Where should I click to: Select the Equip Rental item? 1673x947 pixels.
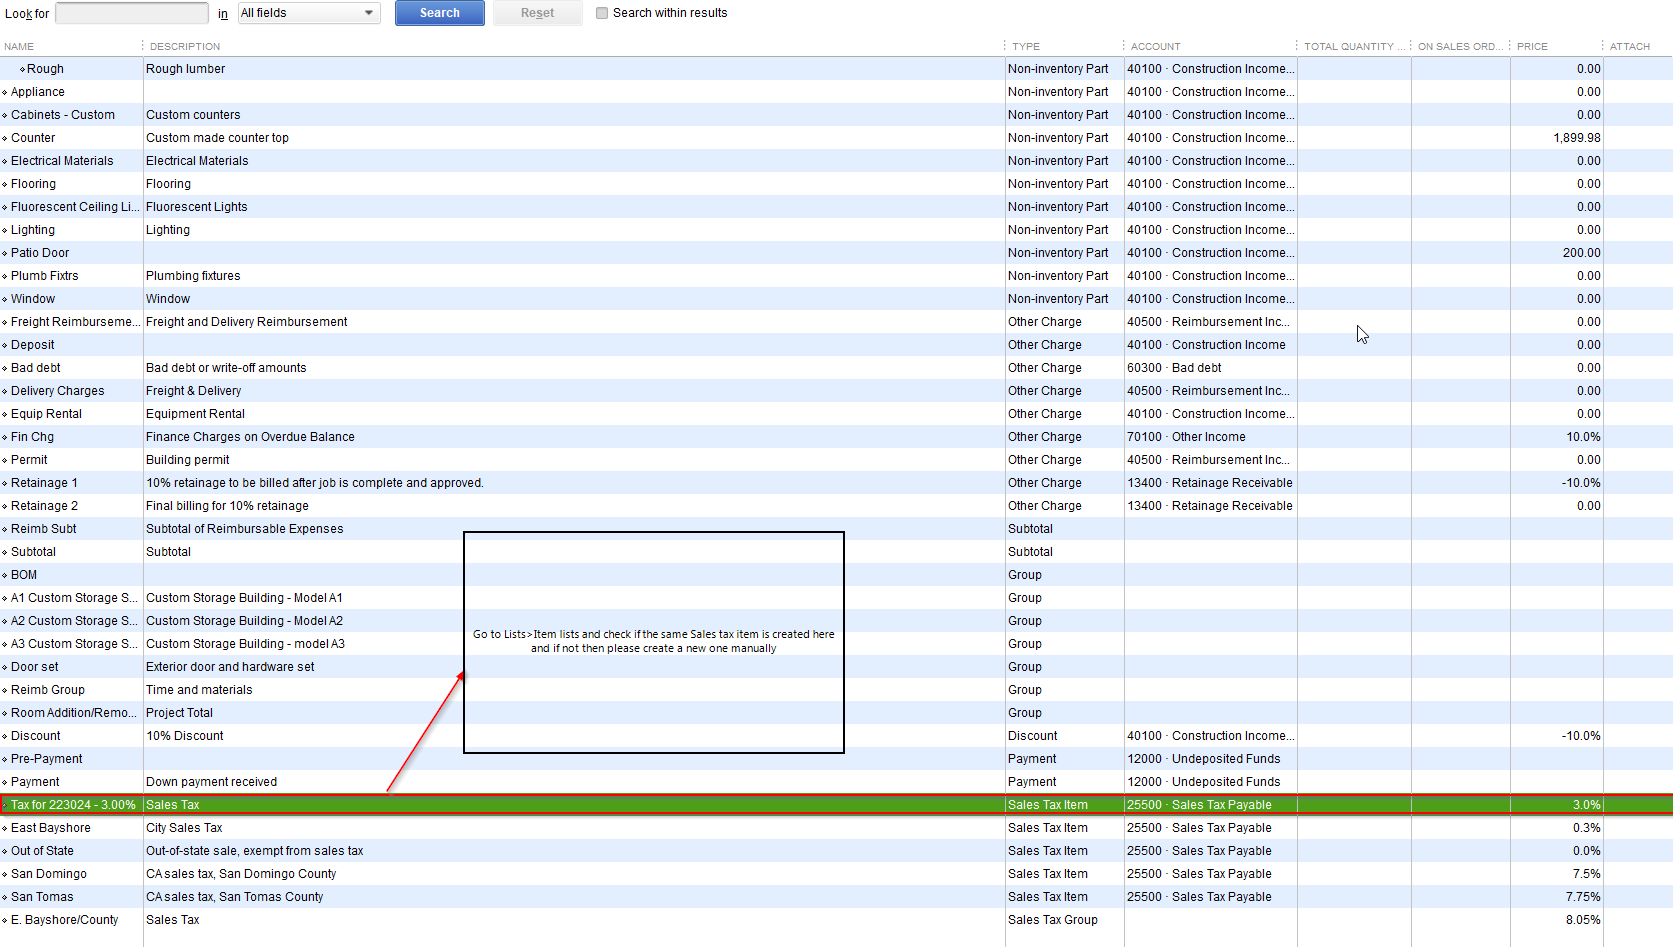pyautogui.click(x=46, y=414)
